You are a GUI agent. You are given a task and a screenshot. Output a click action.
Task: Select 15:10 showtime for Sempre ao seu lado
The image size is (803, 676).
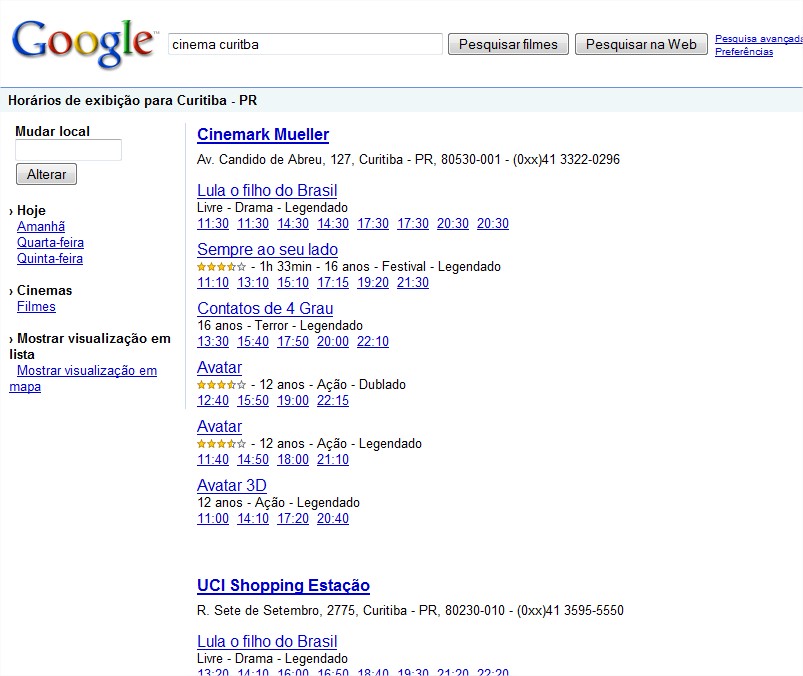click(x=293, y=282)
